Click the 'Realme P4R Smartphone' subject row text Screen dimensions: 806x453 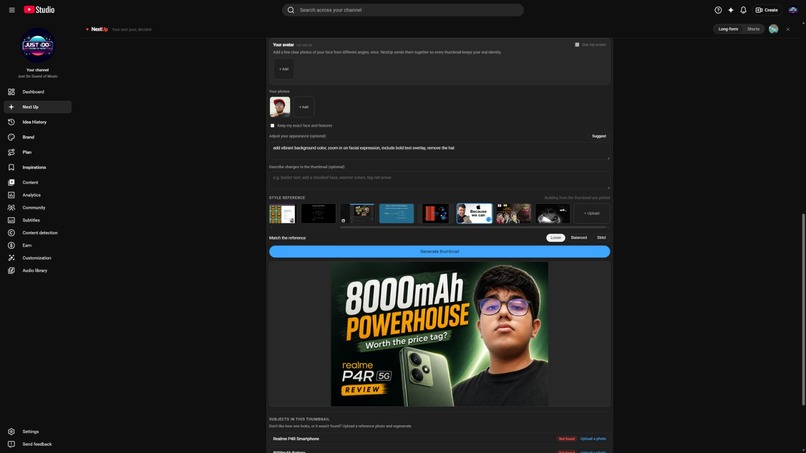[296, 439]
